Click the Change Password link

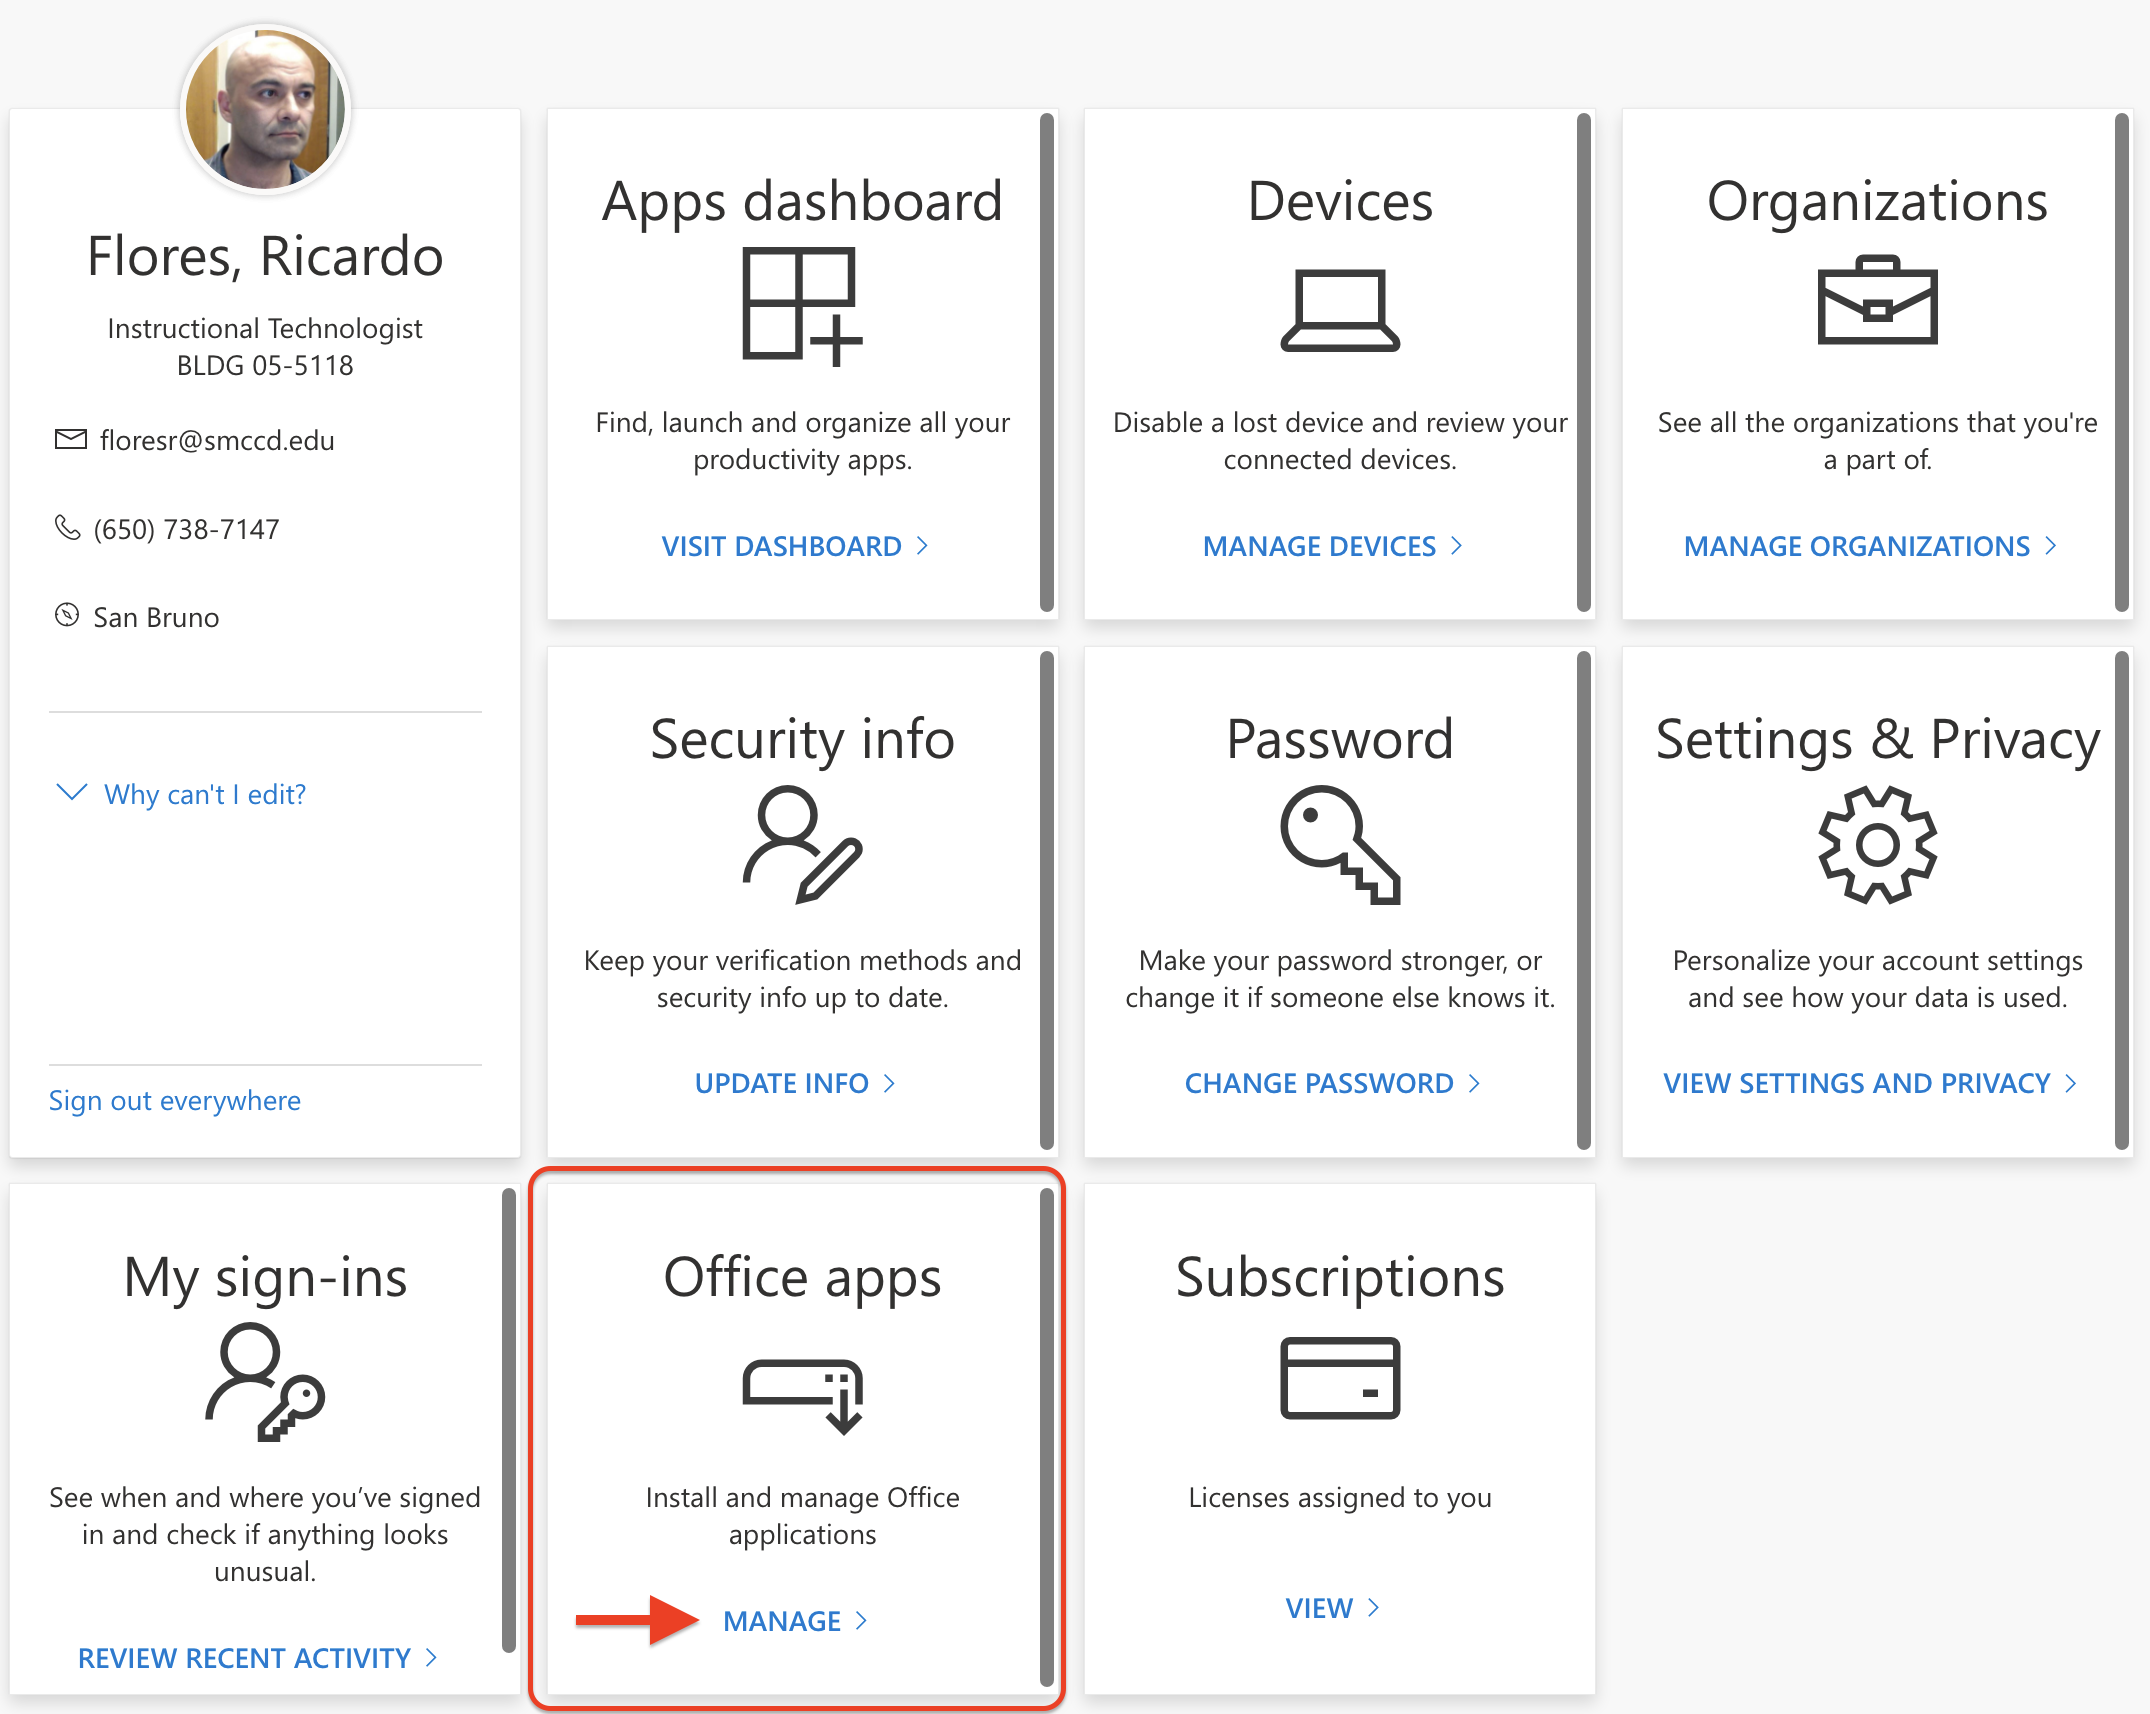[x=1331, y=1083]
